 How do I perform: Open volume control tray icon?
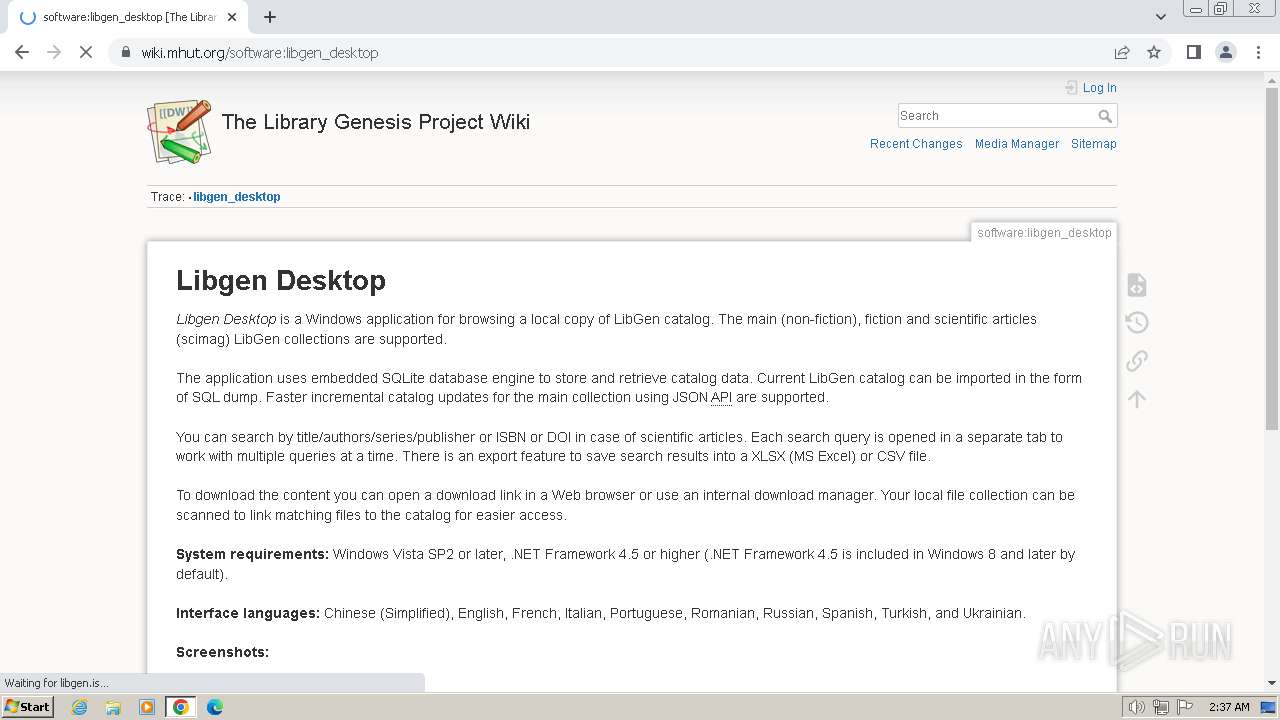pos(1137,707)
